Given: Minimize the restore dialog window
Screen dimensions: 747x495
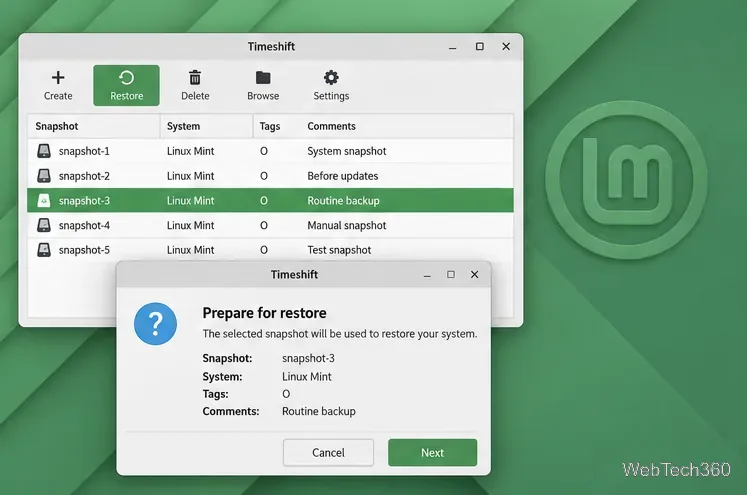Looking at the screenshot, I should coord(427,275).
